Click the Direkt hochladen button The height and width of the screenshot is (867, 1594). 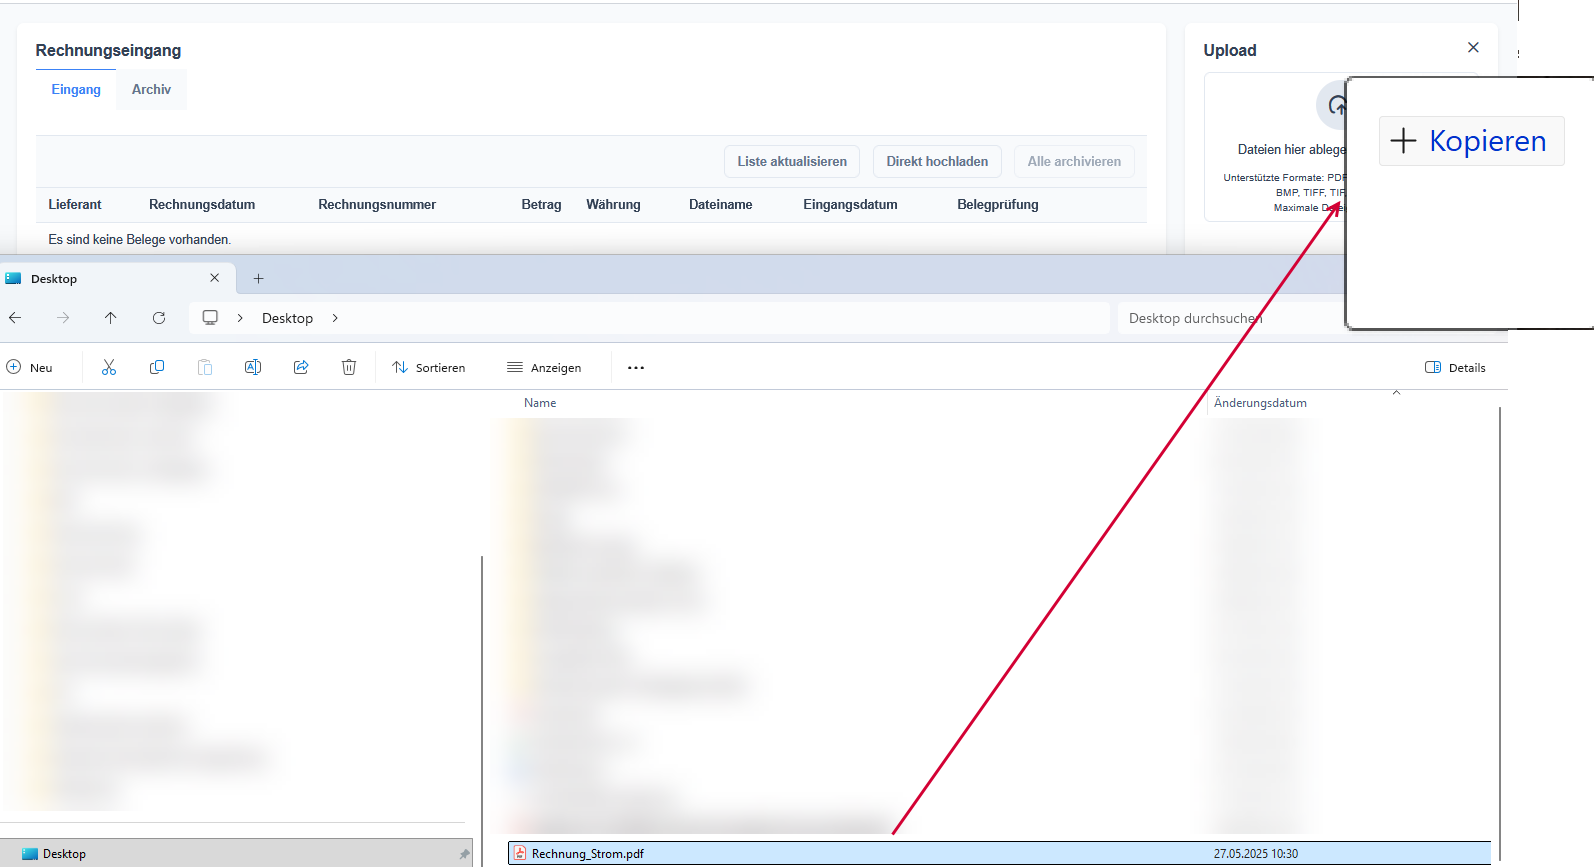(x=937, y=162)
